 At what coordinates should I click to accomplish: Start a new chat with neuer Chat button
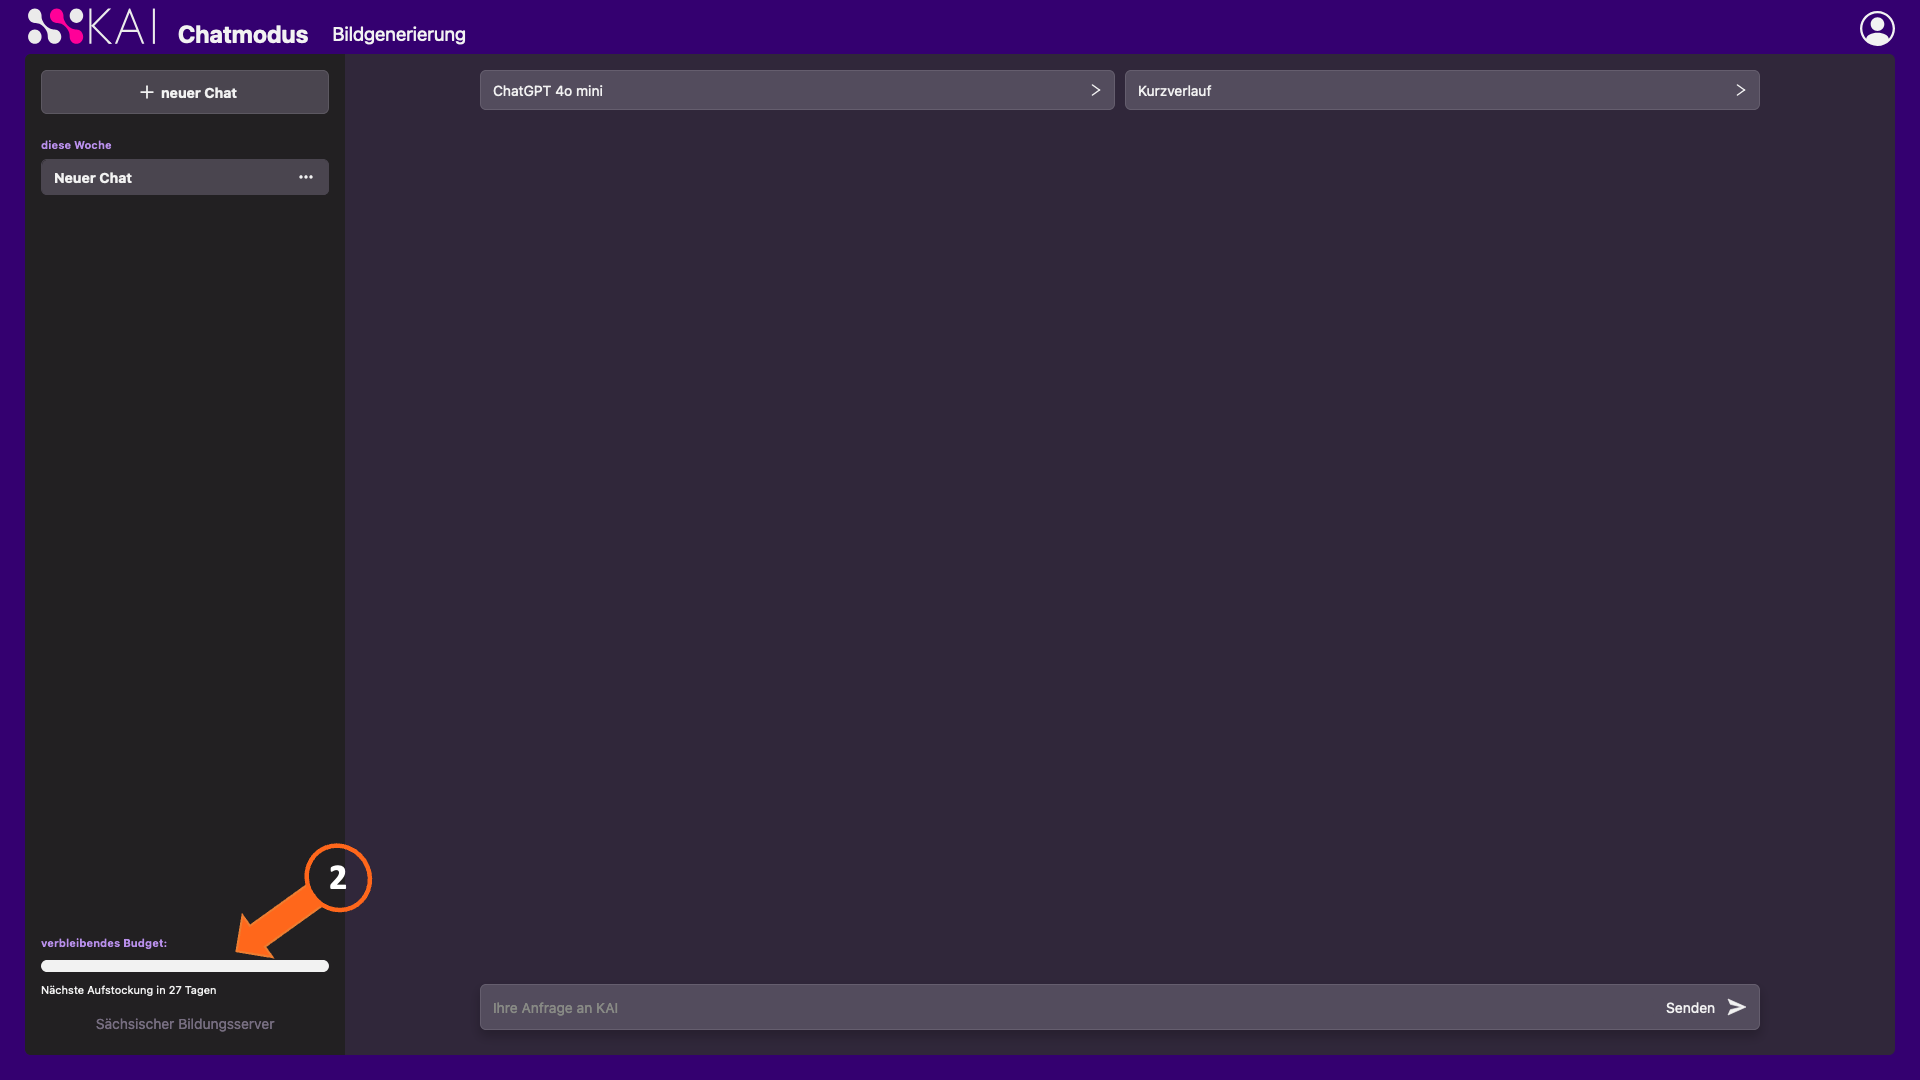(x=185, y=92)
